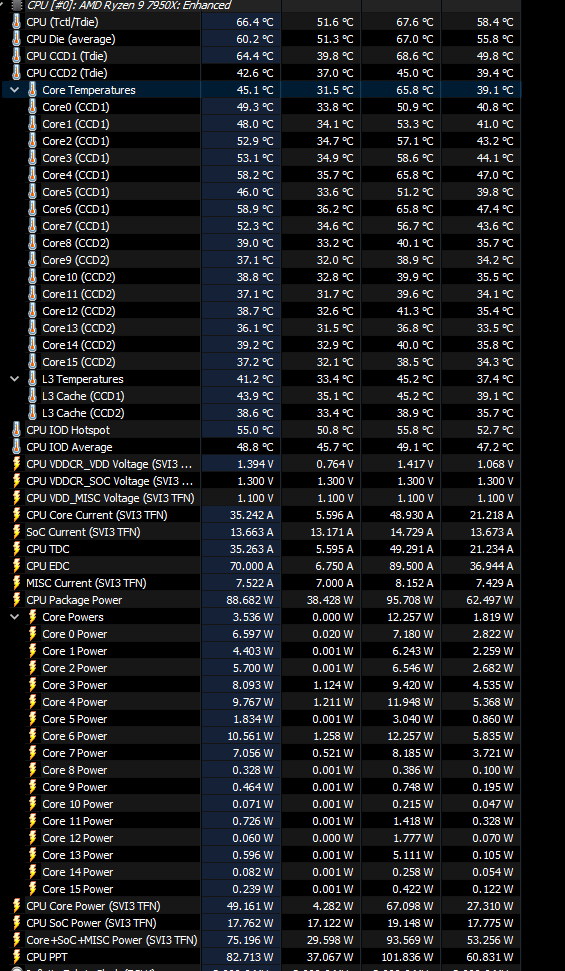This screenshot has width=565, height=971.
Task: Select the Core12 (CCD2) sensor row
Action: (x=260, y=311)
